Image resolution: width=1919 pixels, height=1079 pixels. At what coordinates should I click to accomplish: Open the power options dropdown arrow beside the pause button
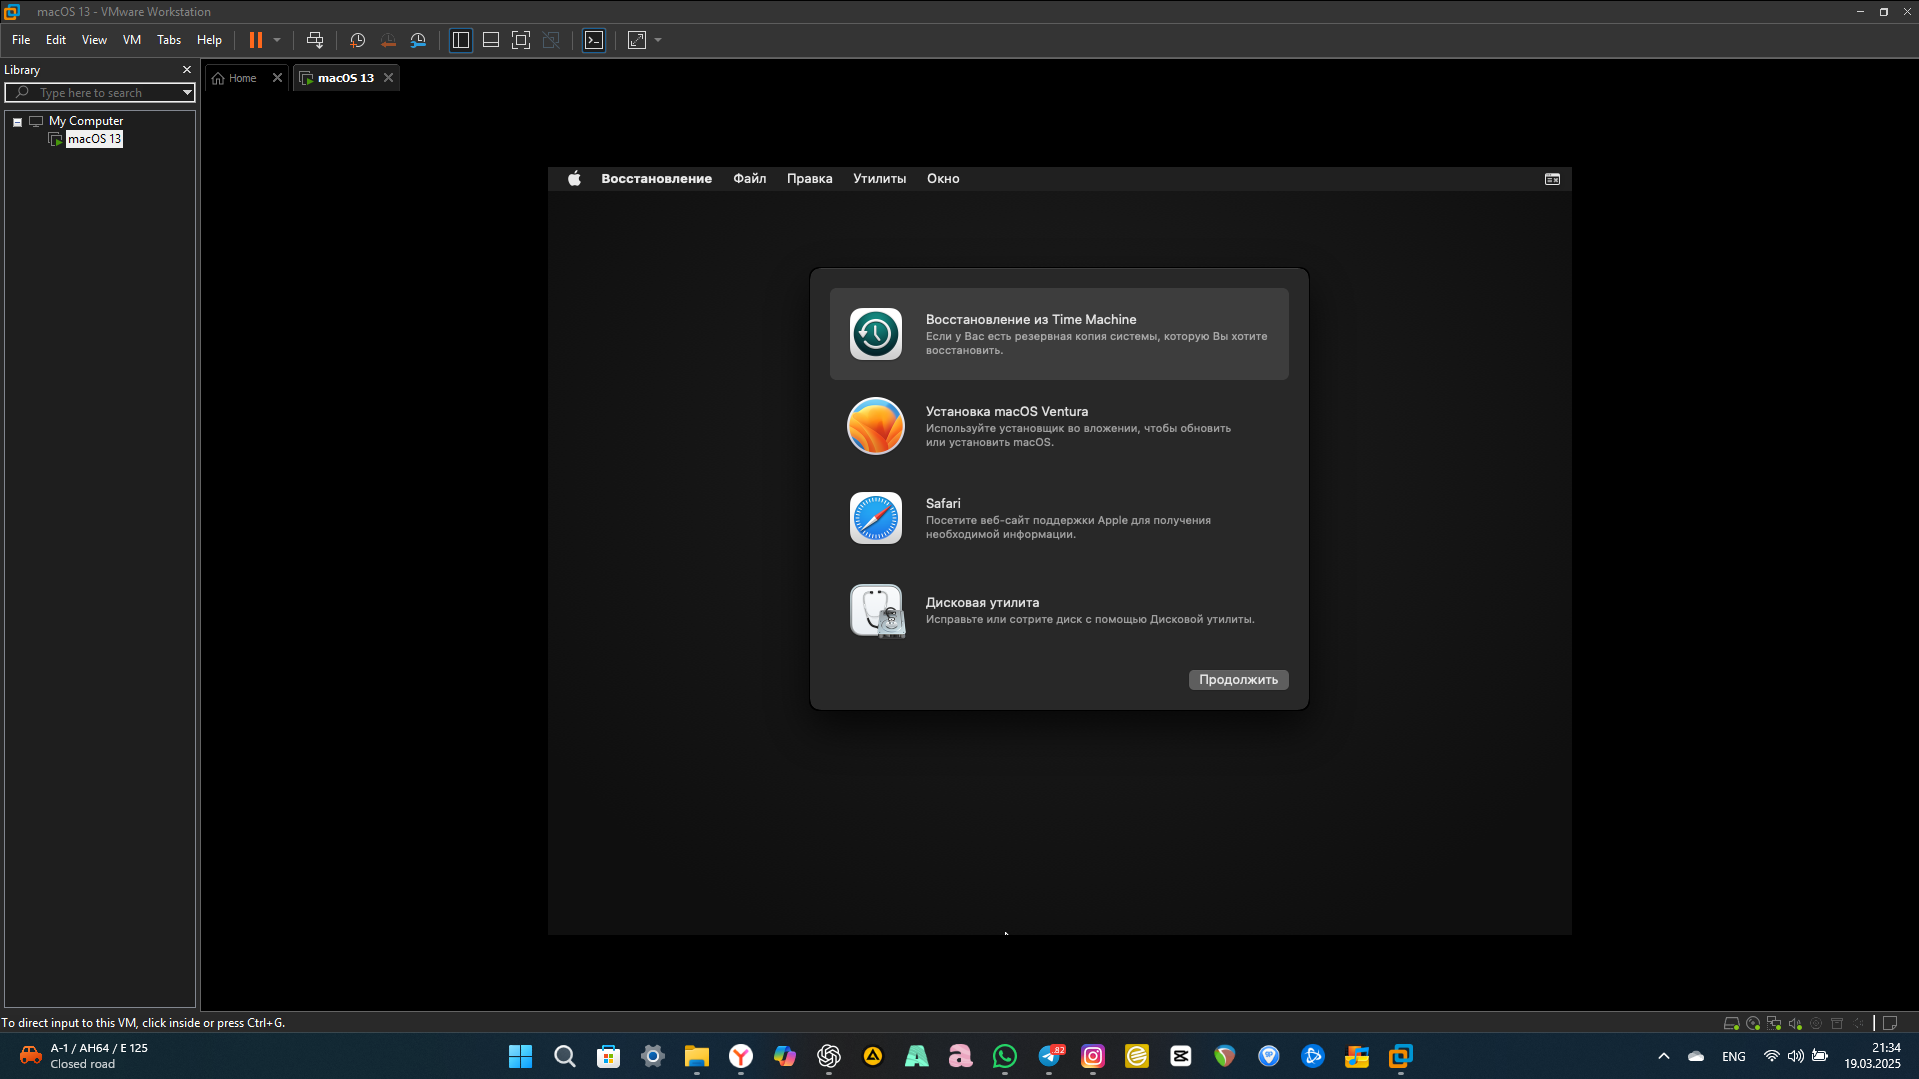pos(277,40)
